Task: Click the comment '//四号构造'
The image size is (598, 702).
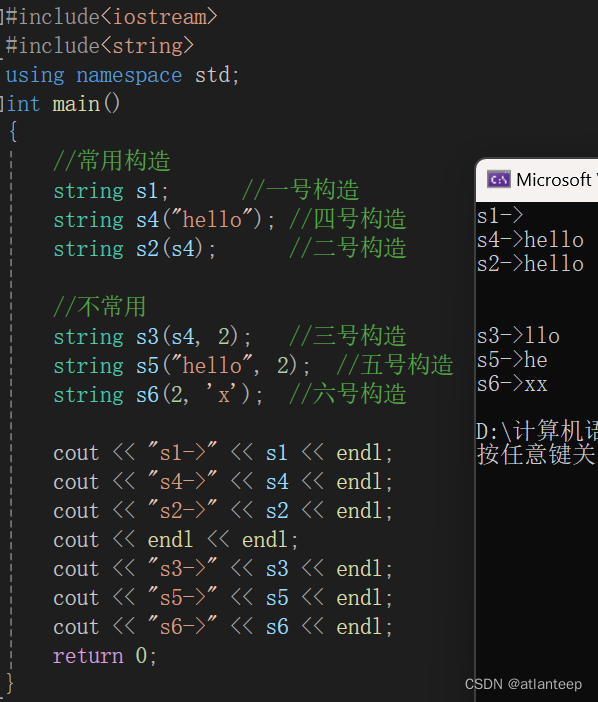Action: coord(348,219)
